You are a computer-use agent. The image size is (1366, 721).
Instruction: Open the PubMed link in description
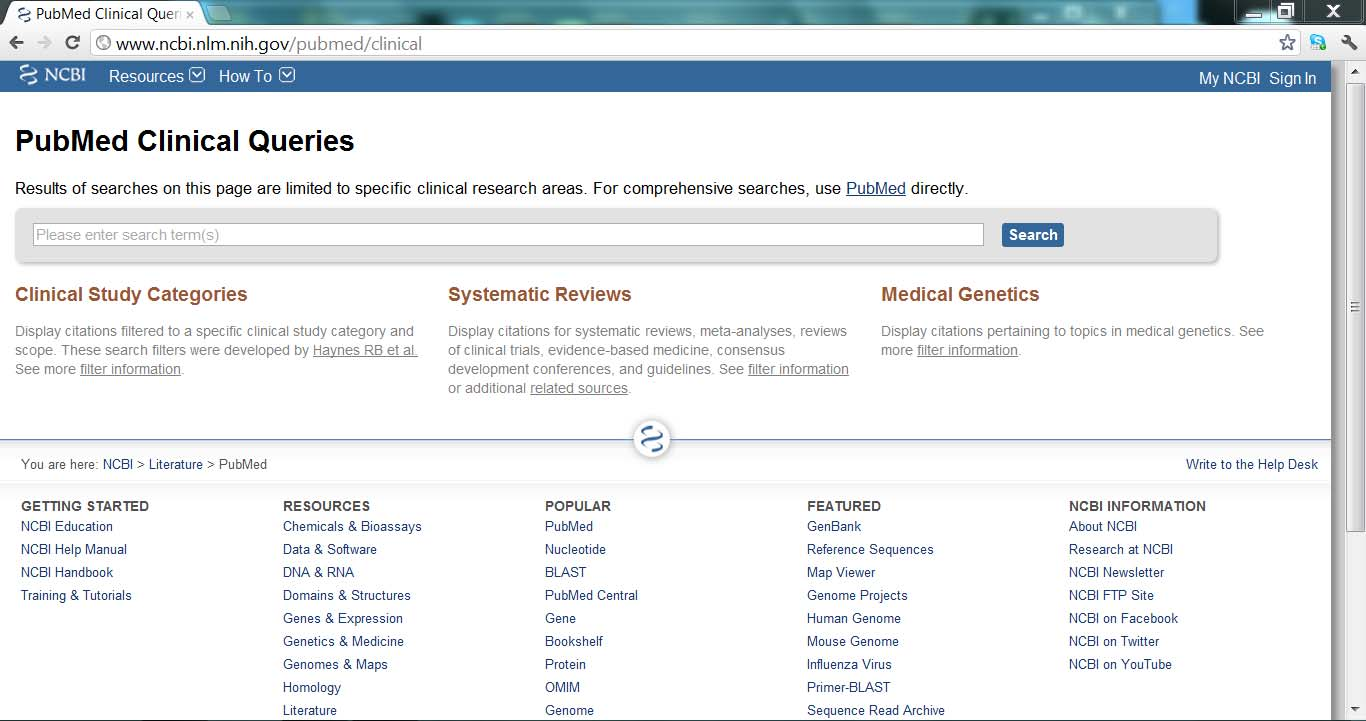click(876, 188)
